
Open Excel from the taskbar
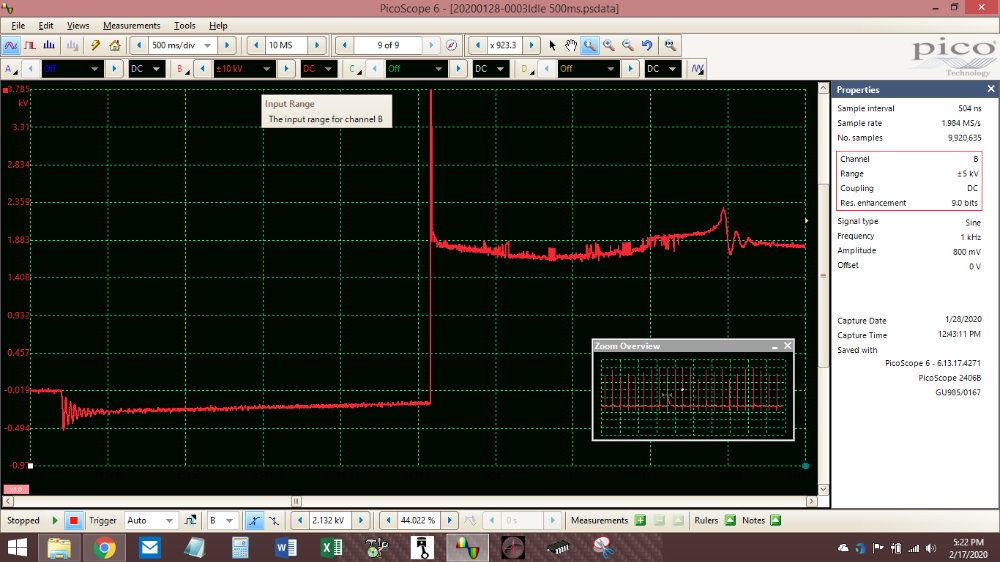[332, 548]
